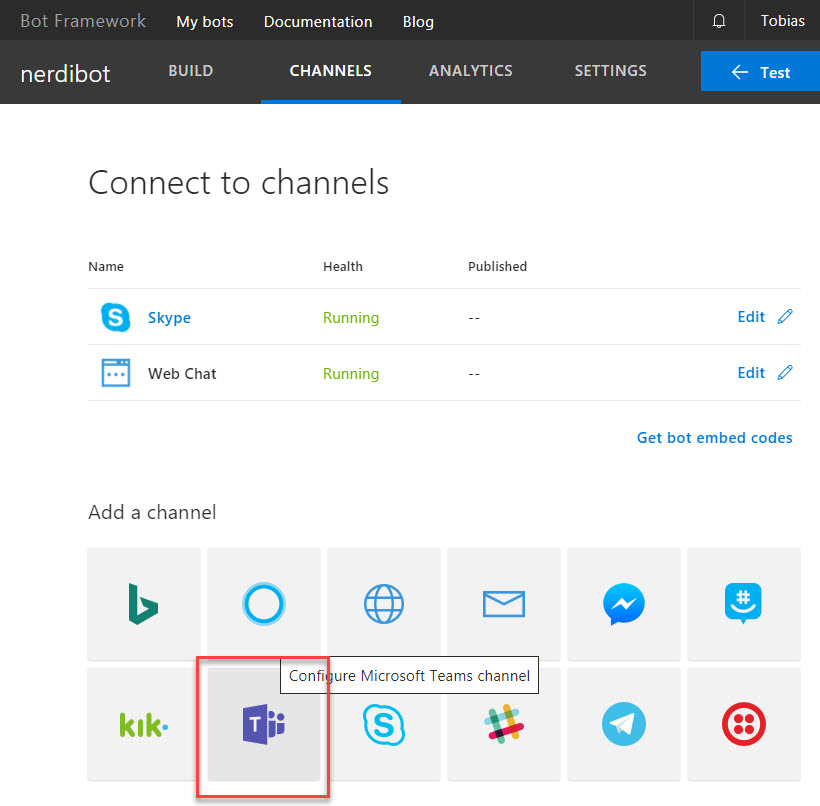Add the Skype for Business channel
The width and height of the screenshot is (820, 806).
384,724
